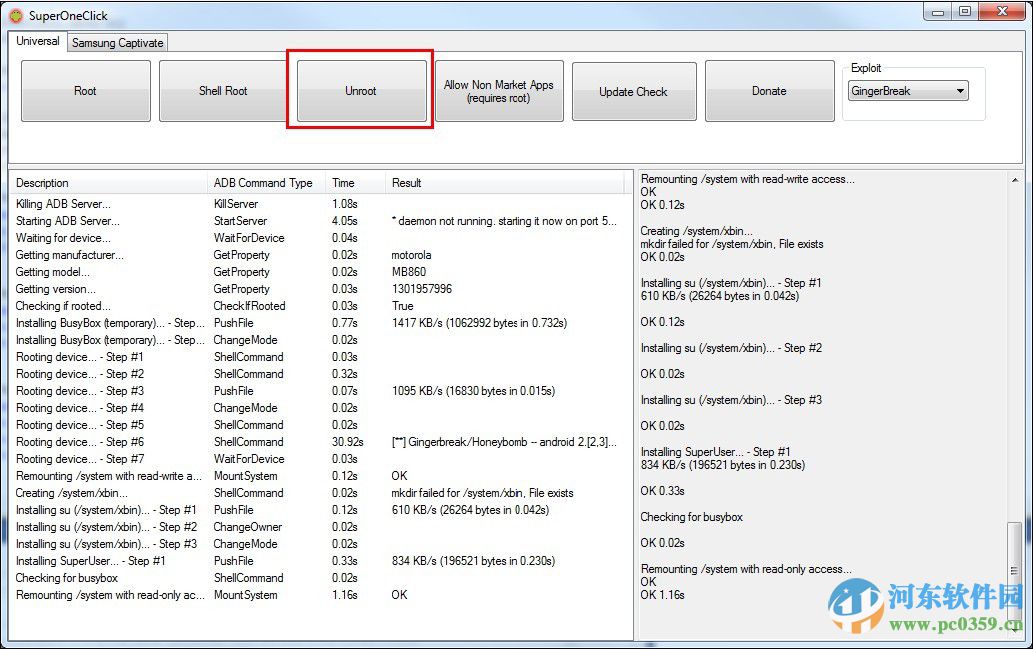1033x649 pixels.
Task: Sort by Result column header
Action: (x=504, y=183)
